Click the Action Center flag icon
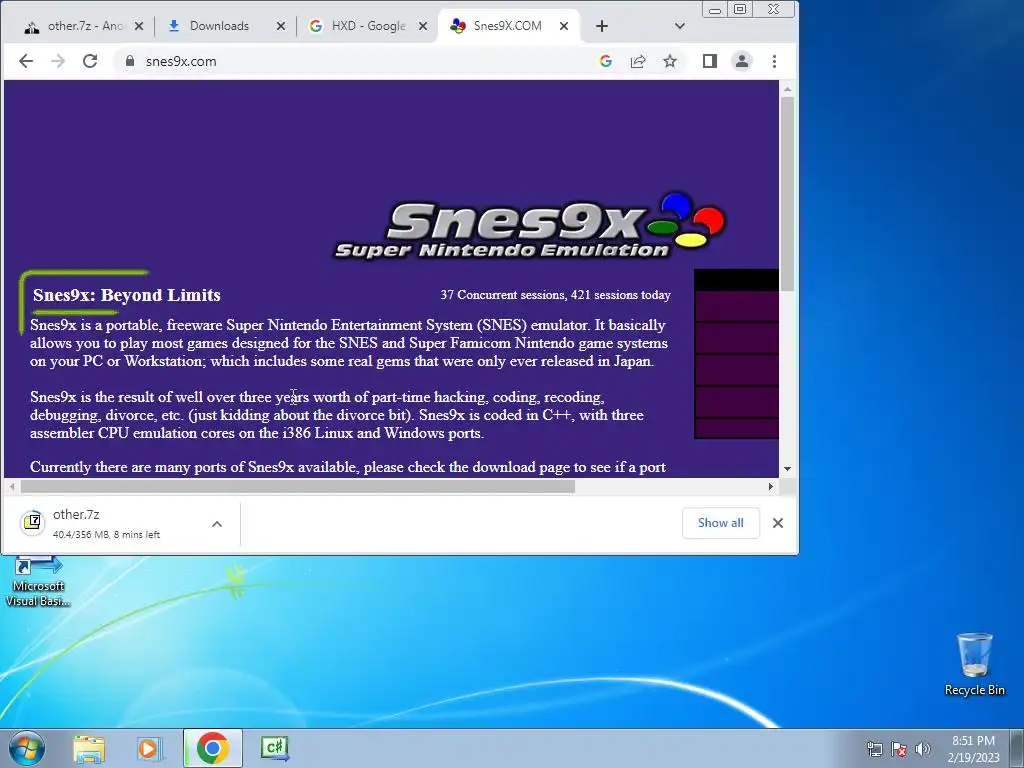This screenshot has height=768, width=1024. 899,749
